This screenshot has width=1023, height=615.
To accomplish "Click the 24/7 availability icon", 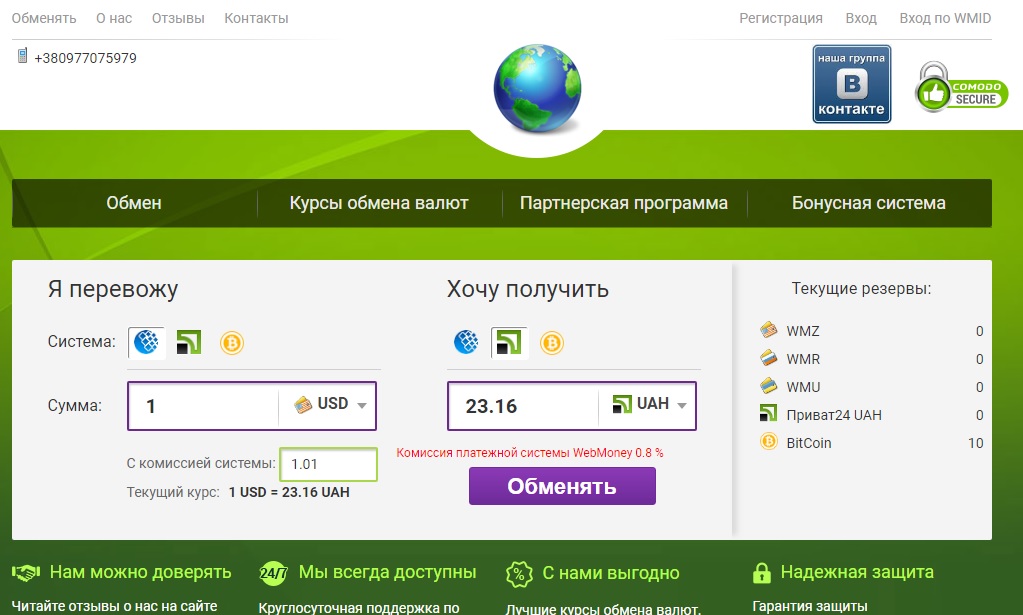I will (273, 573).
